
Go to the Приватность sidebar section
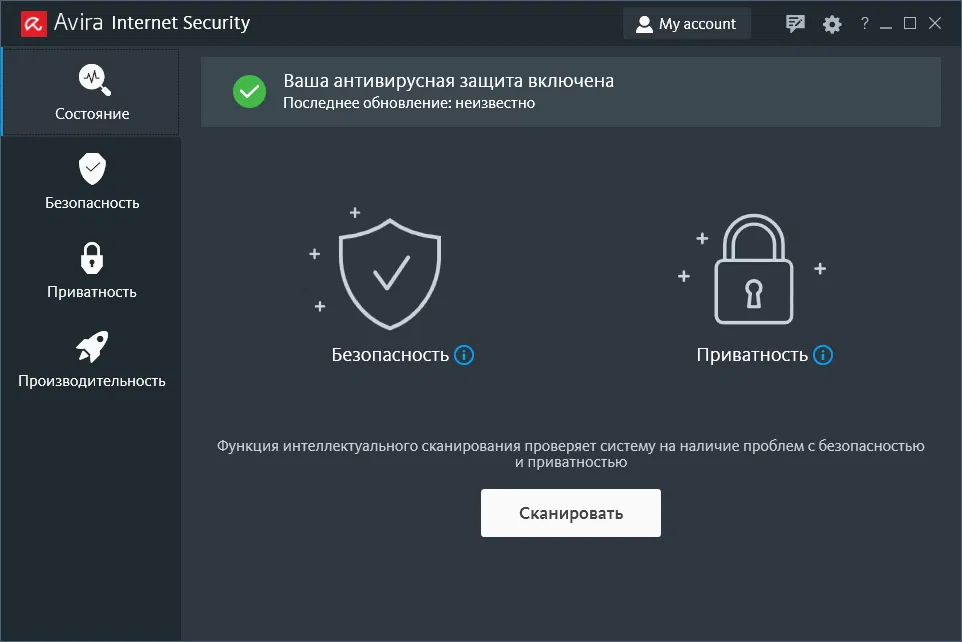coord(92,271)
